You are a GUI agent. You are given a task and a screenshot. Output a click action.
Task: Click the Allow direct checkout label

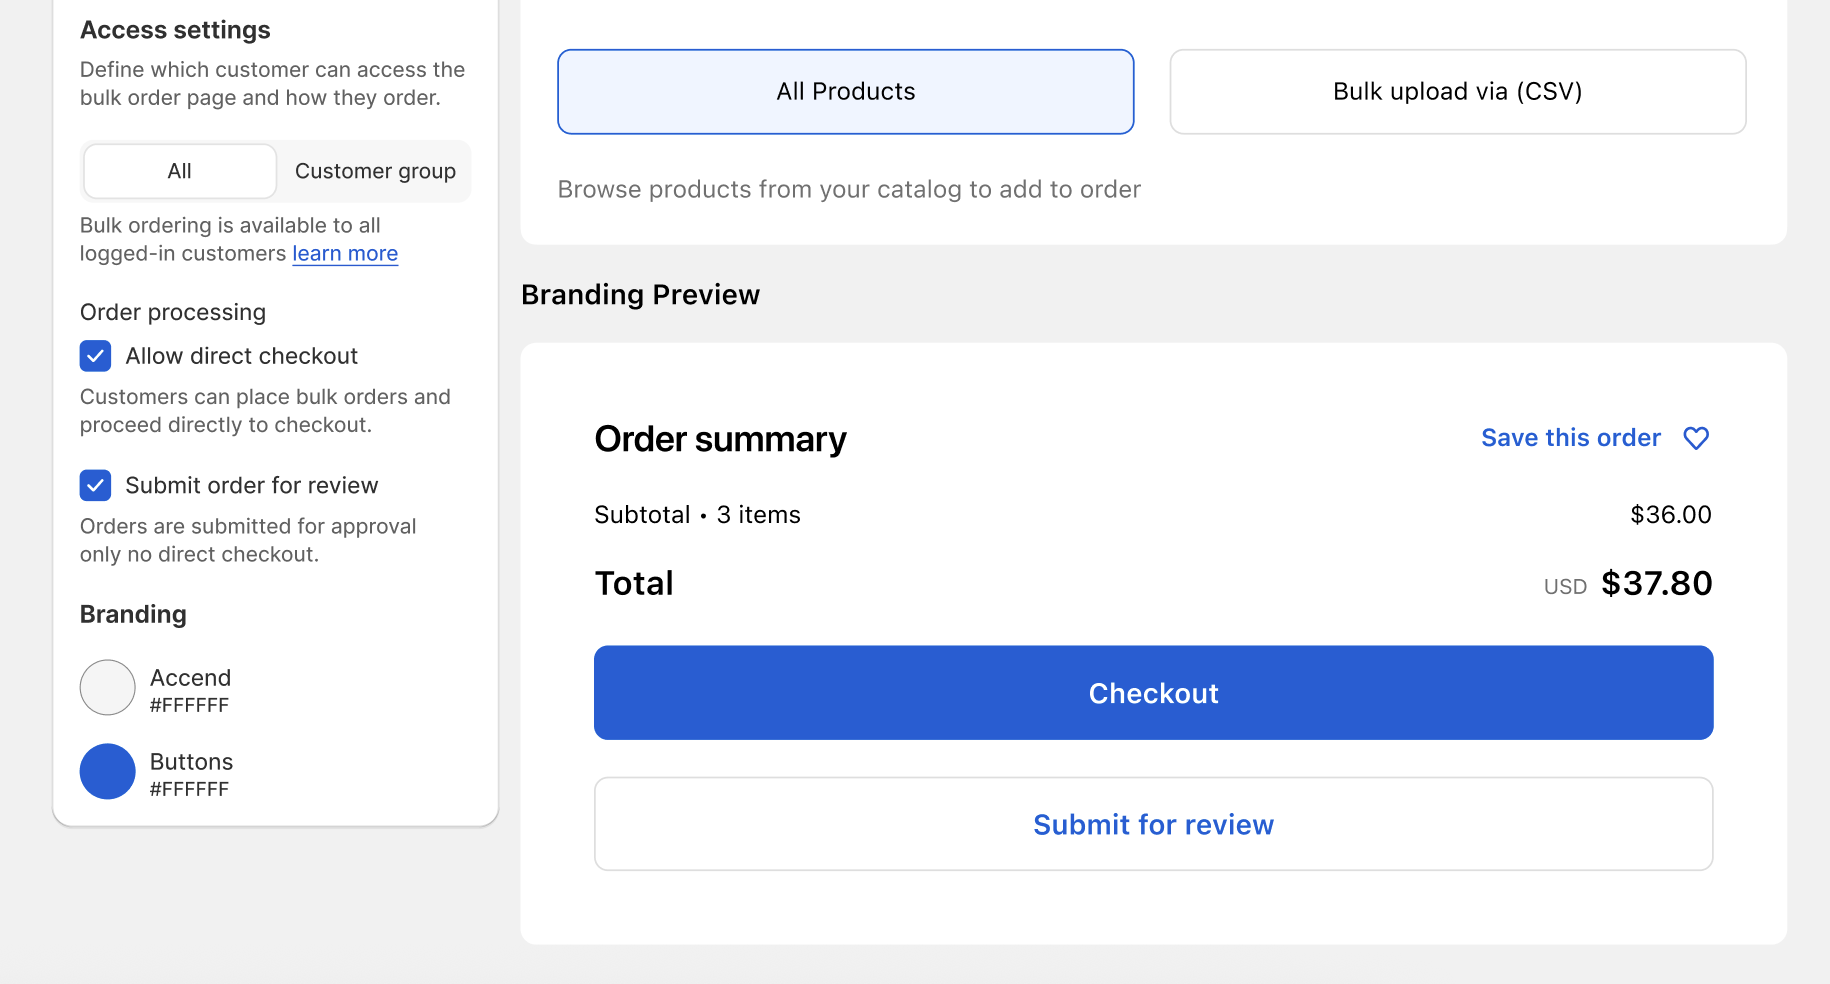click(241, 356)
